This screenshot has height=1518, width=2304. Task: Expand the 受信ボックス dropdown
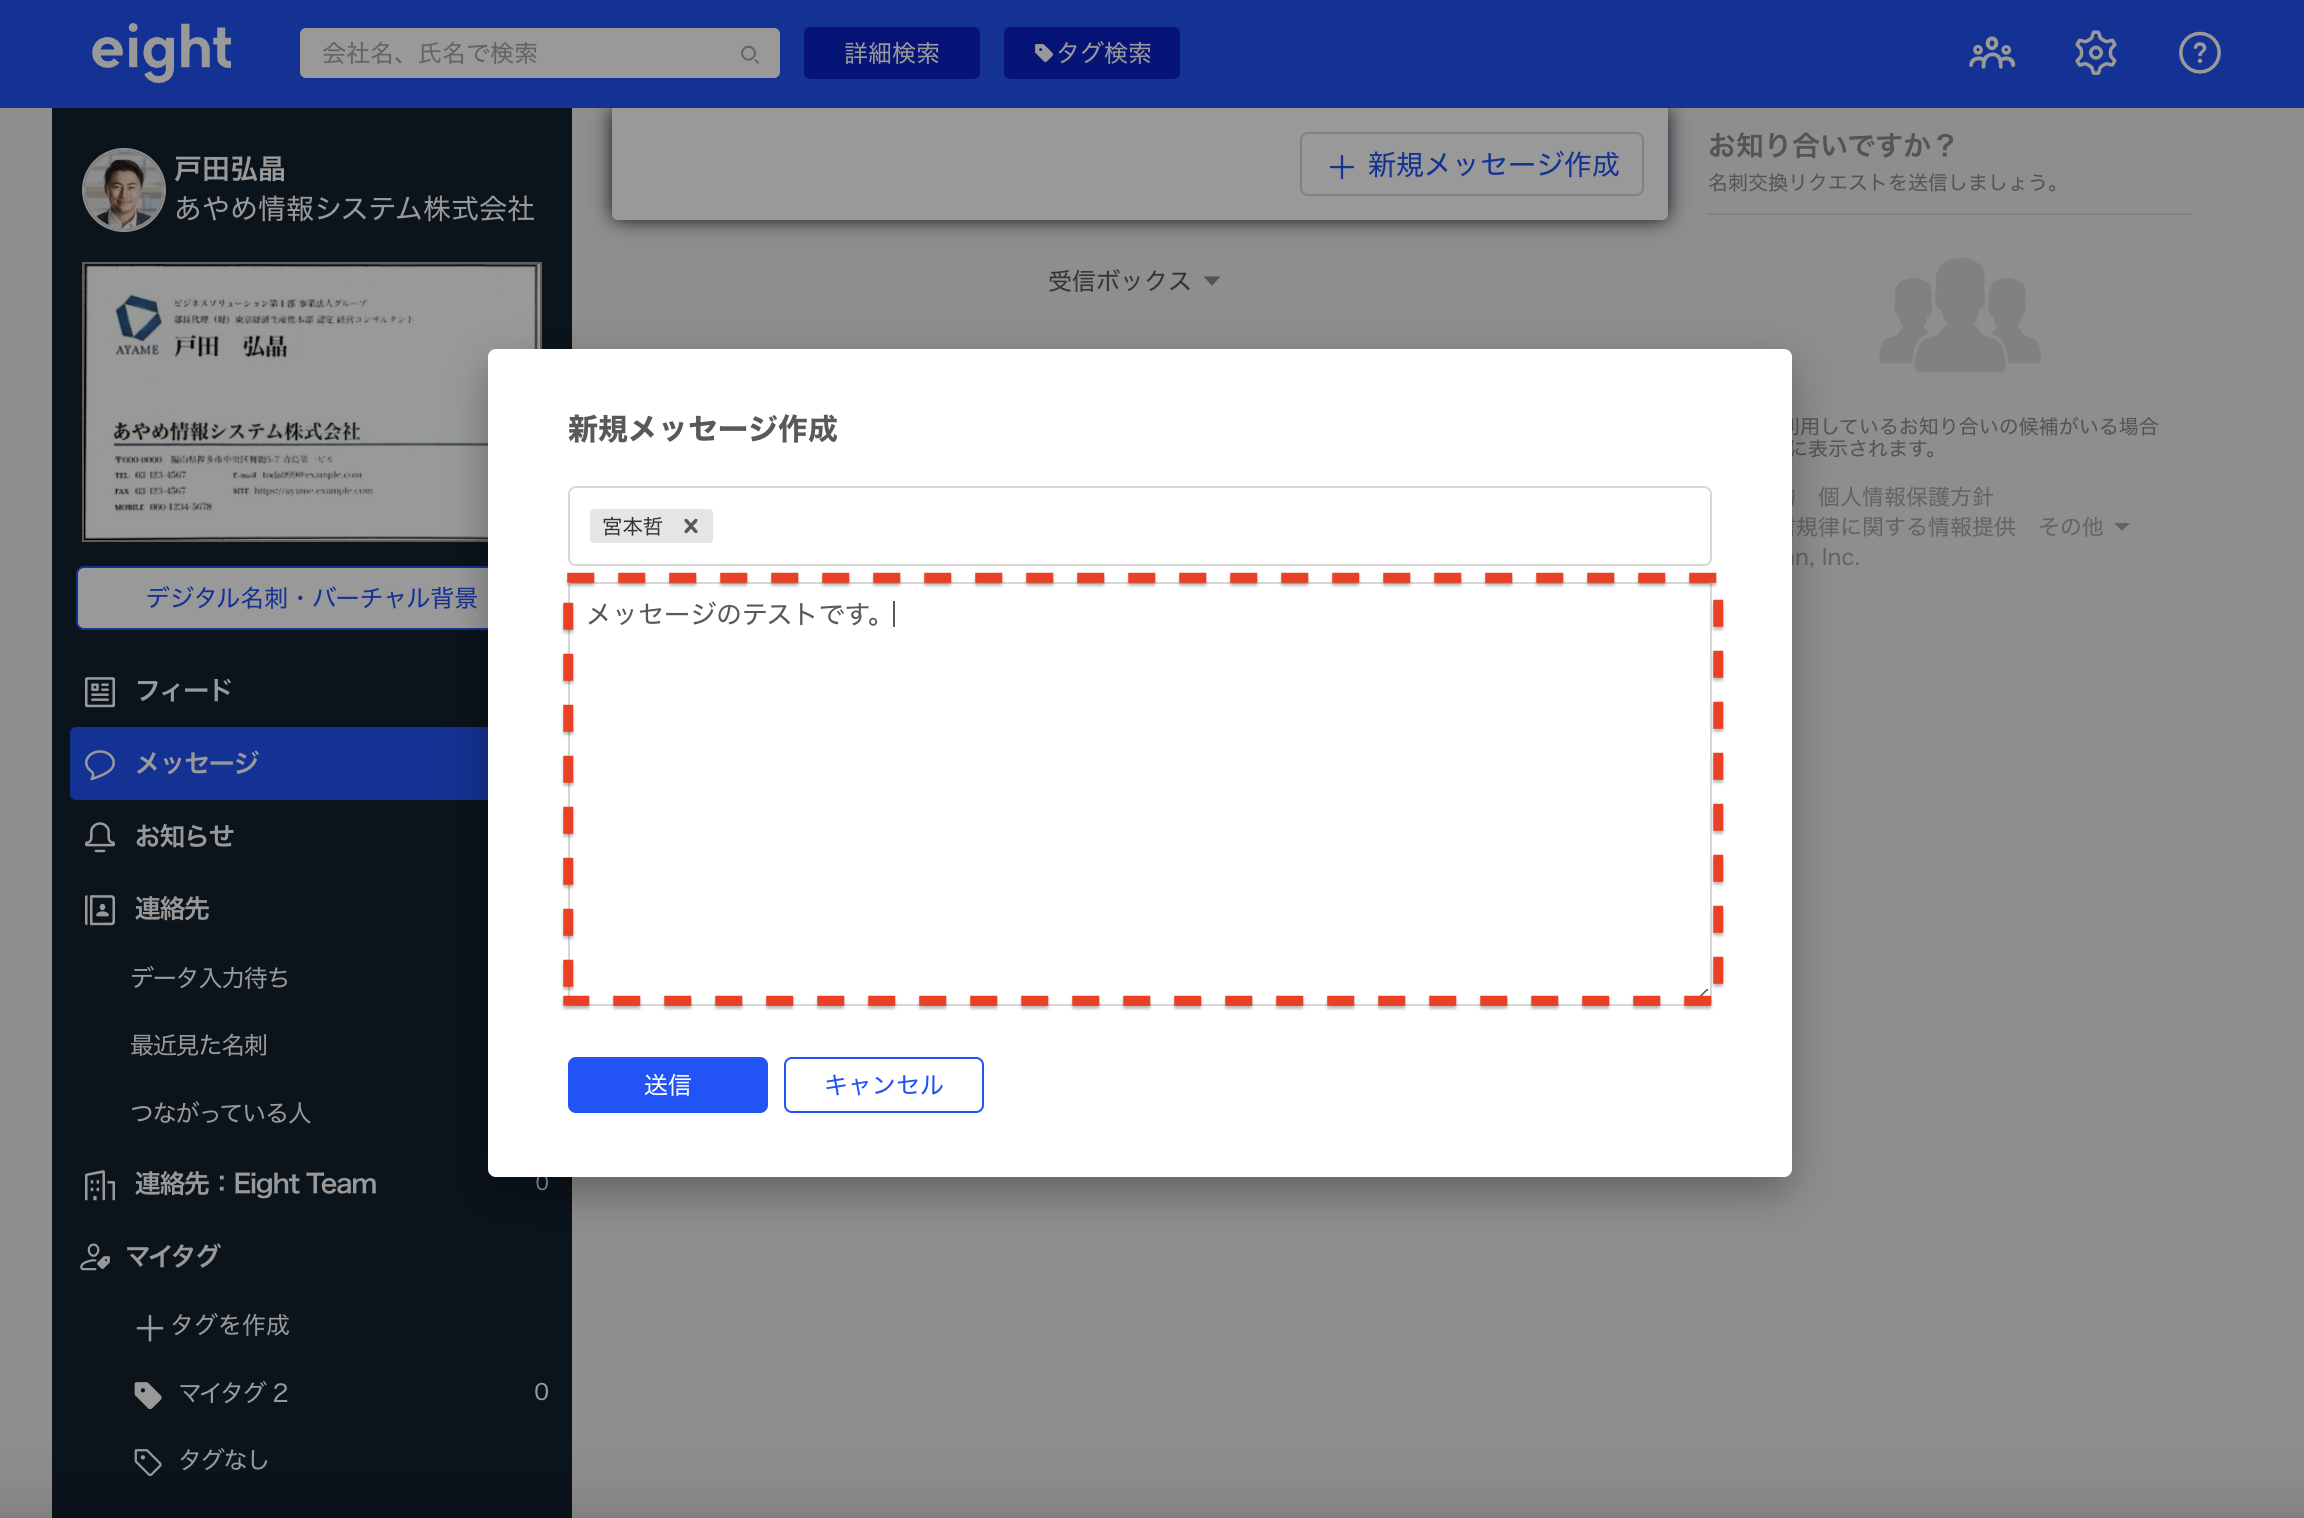pyautogui.click(x=1133, y=281)
